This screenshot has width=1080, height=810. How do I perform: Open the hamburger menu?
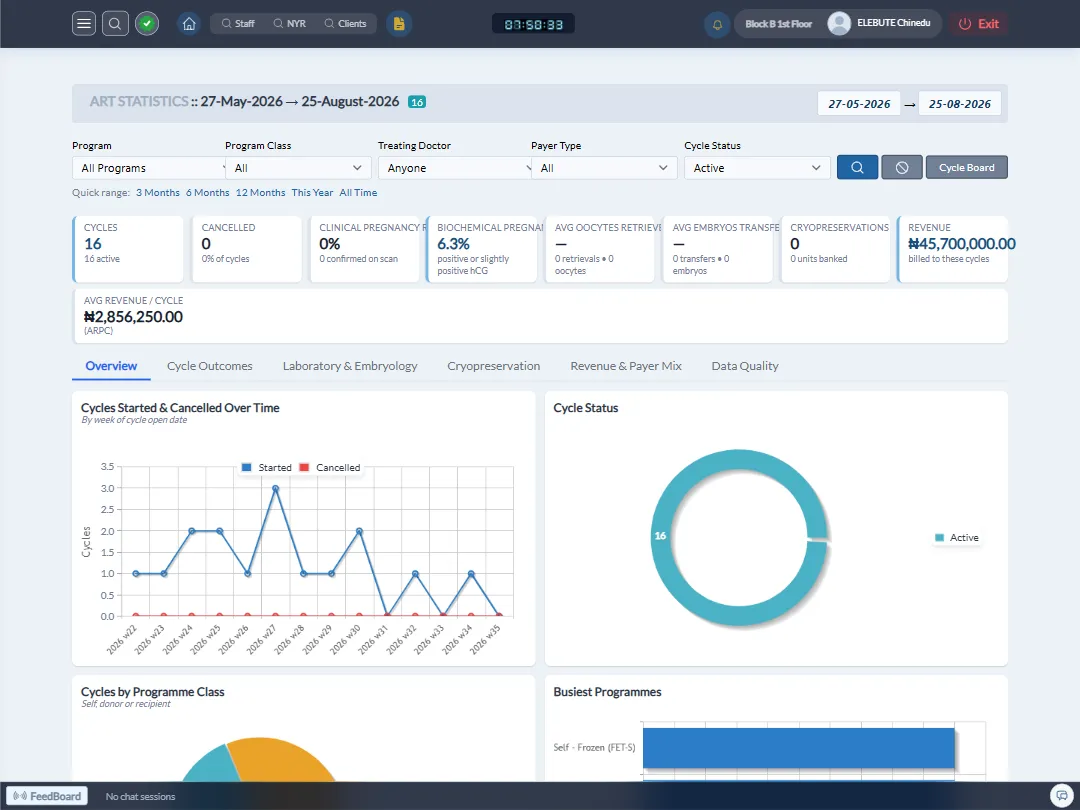tap(84, 23)
